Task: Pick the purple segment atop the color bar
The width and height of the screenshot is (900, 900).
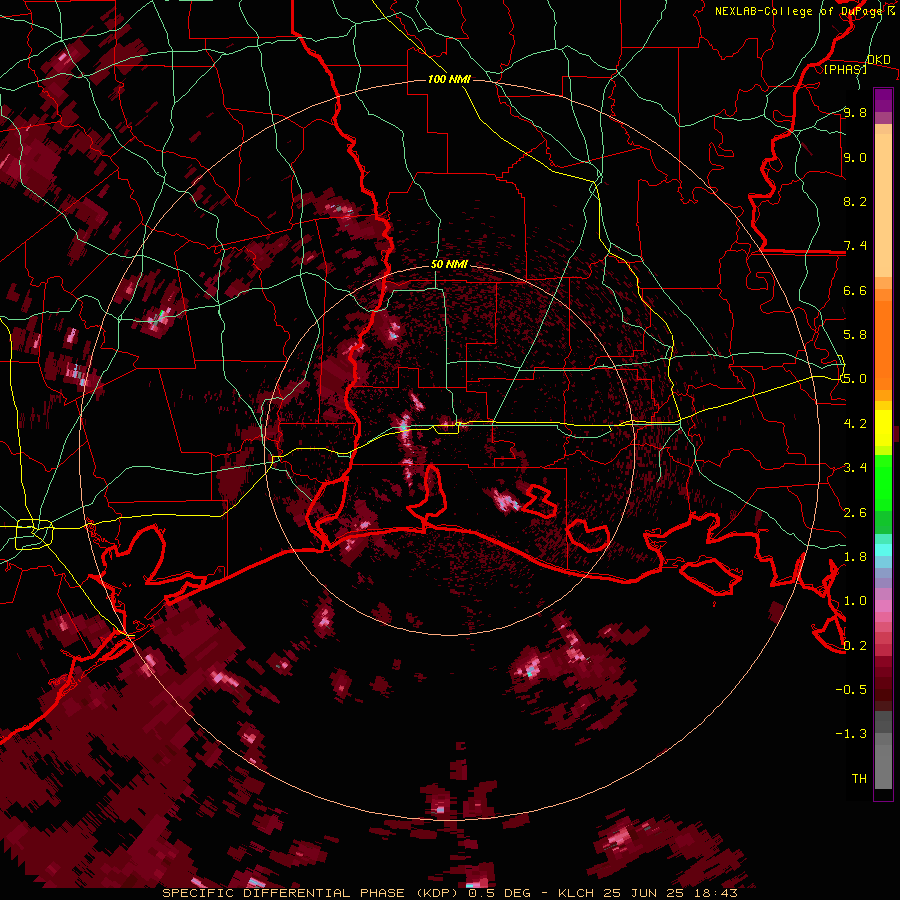Action: (883, 100)
